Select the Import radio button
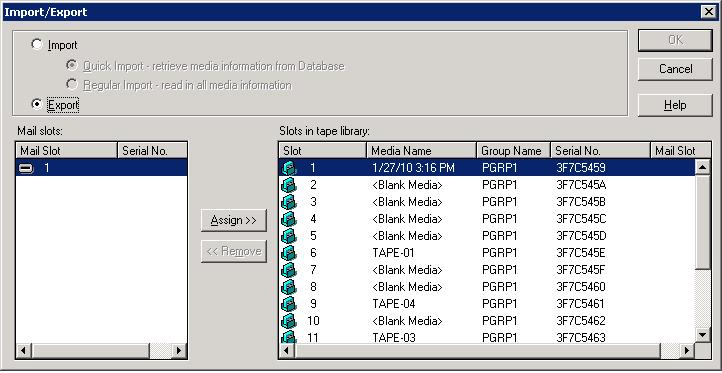722x373 pixels. (x=36, y=45)
